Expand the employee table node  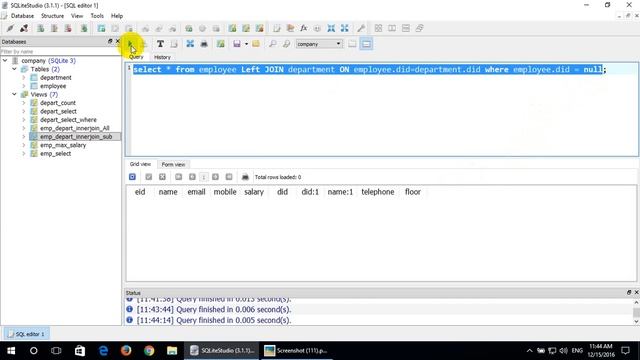[24, 86]
